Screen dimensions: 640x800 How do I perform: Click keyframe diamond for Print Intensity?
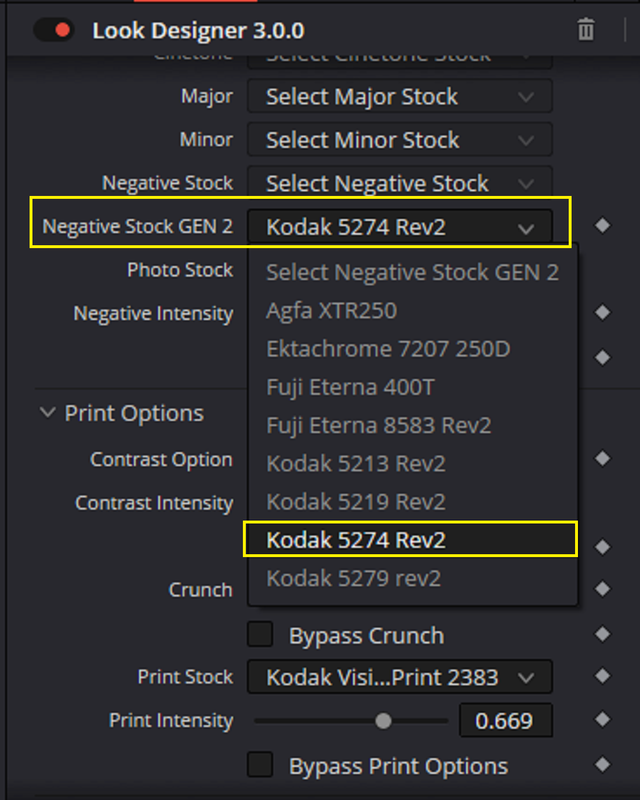pyautogui.click(x=603, y=719)
